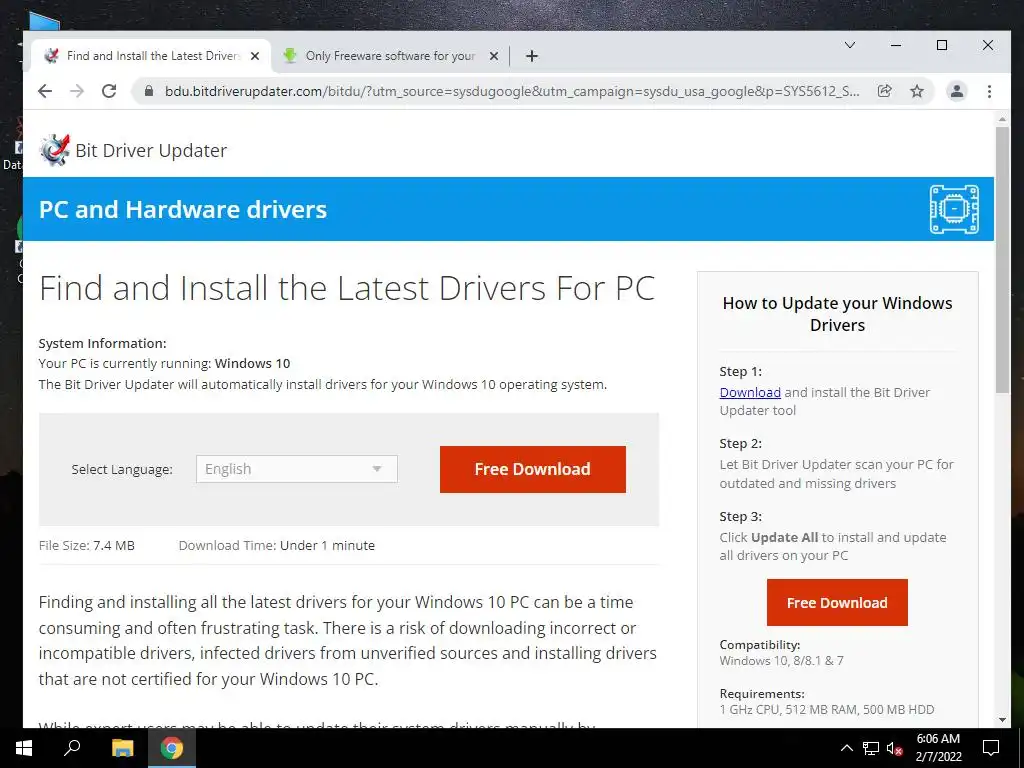Close the 'Only Freeware software' tab
The image size is (1024, 768).
pyautogui.click(x=494, y=56)
